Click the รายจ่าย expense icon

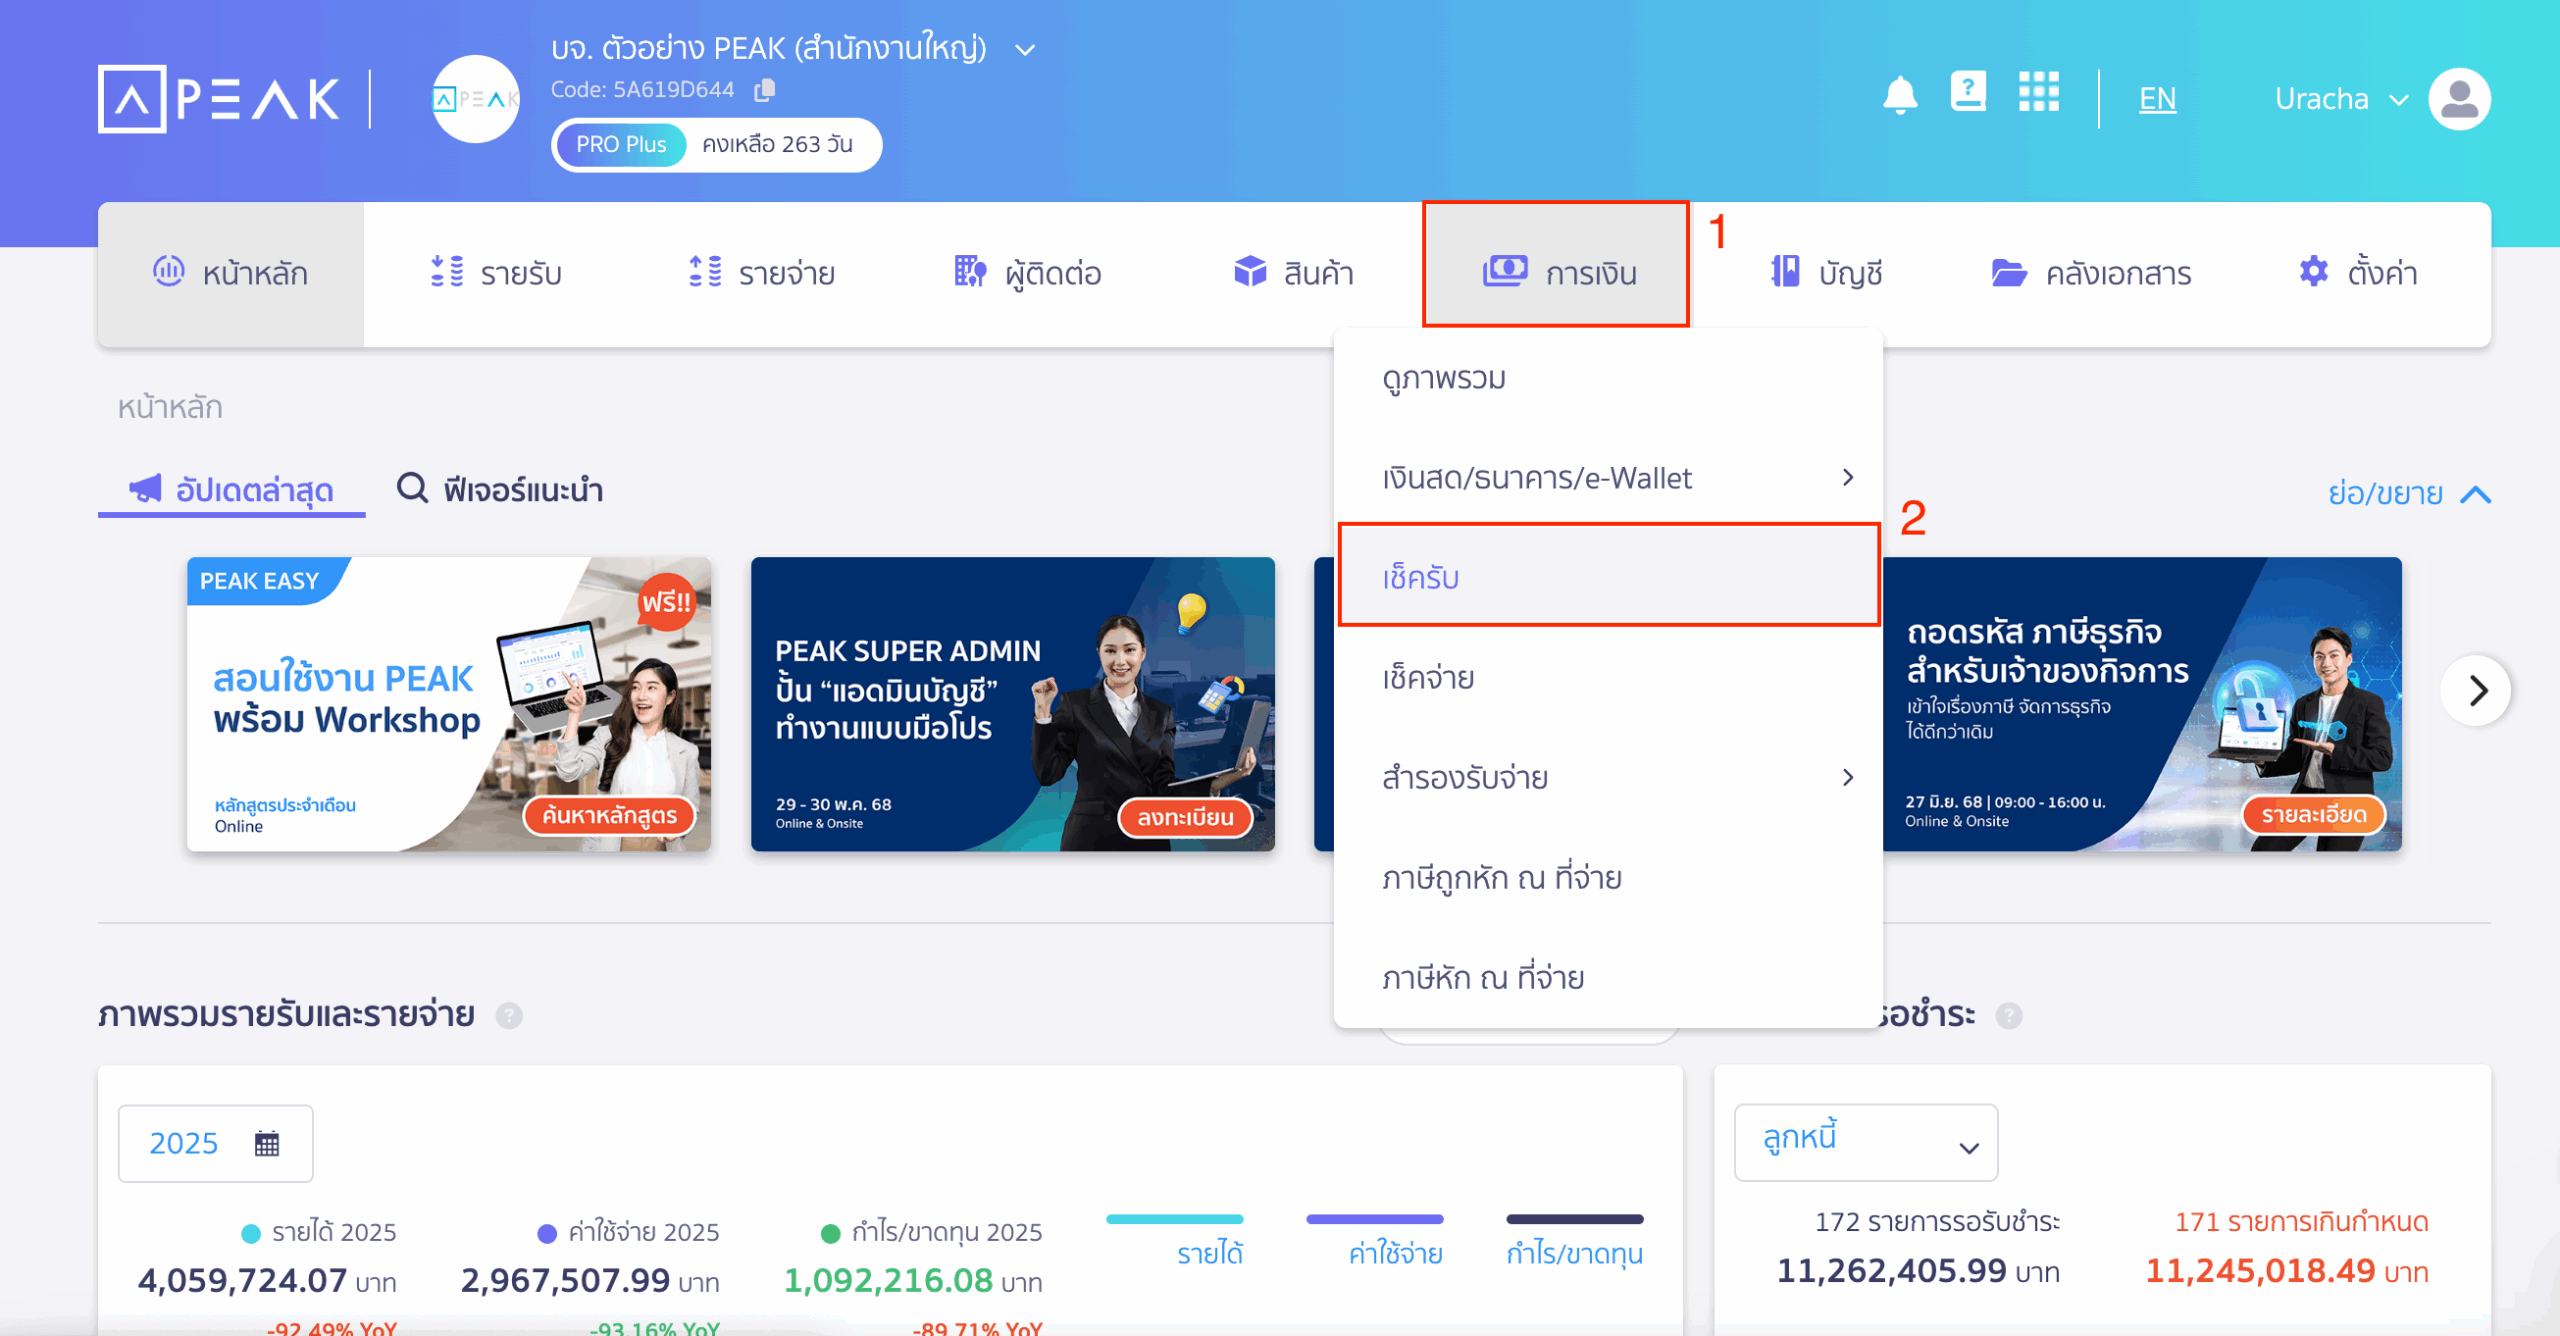705,271
